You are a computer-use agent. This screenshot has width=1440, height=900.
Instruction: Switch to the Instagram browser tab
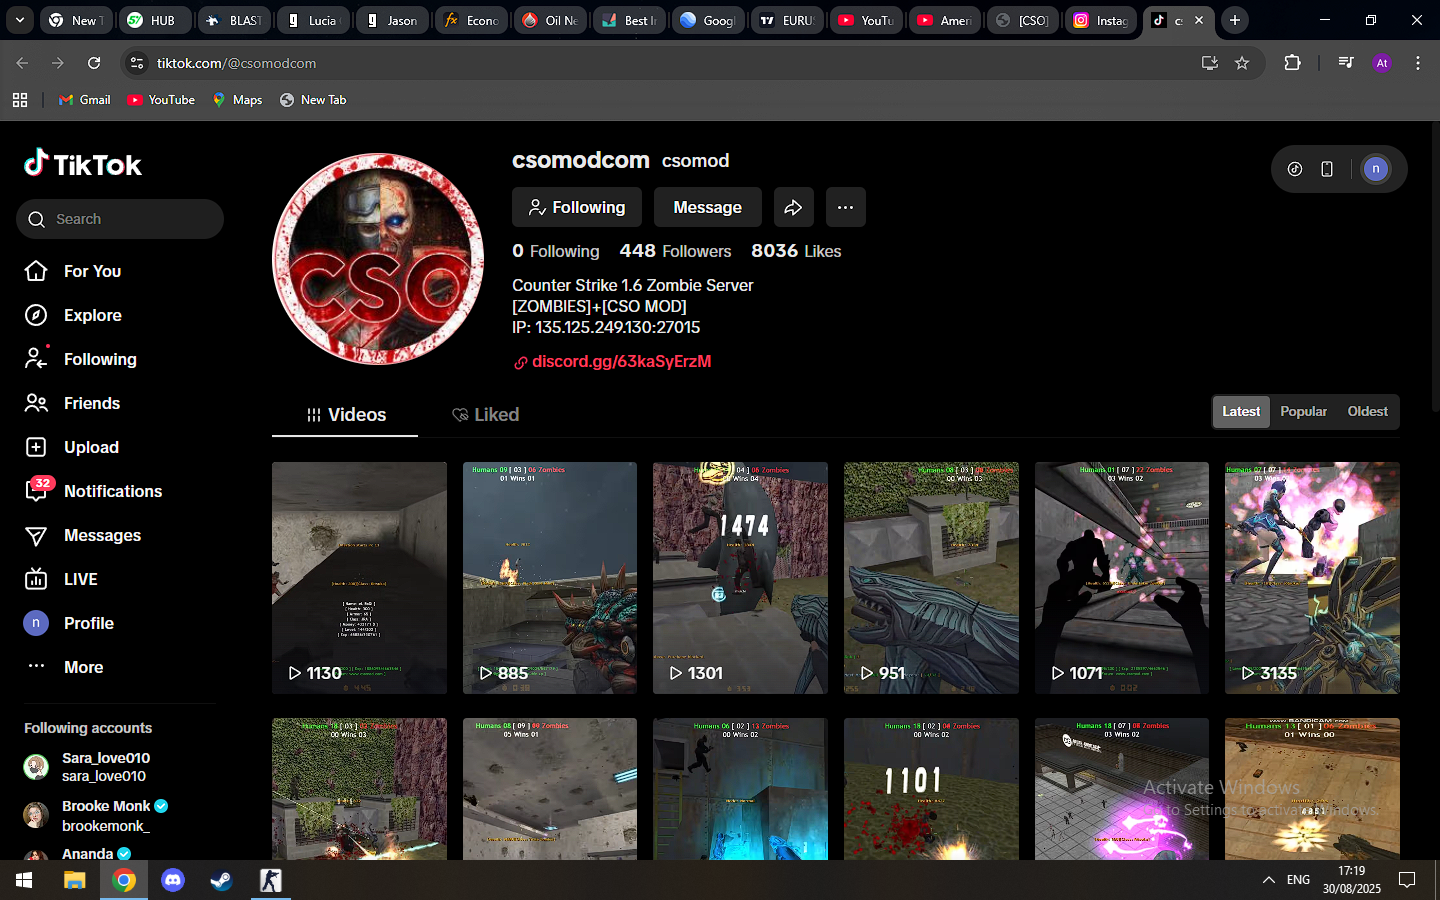[x=1101, y=20]
